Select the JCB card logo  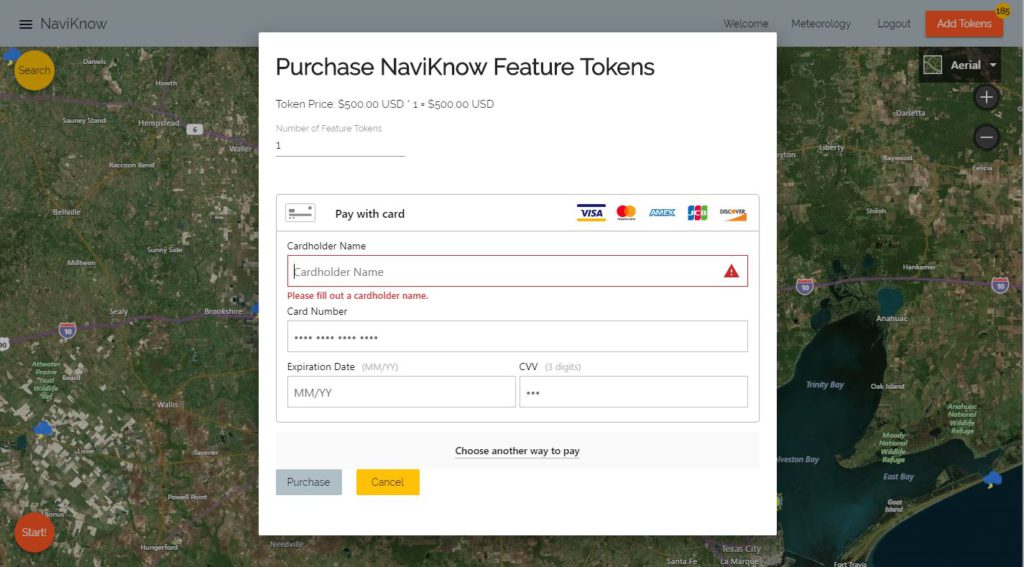tap(697, 213)
